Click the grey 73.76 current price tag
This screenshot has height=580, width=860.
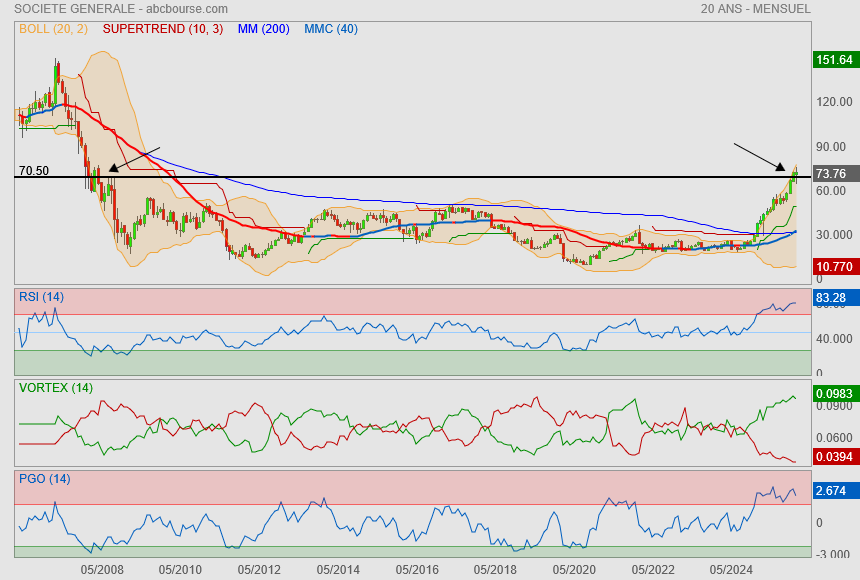tap(833, 174)
